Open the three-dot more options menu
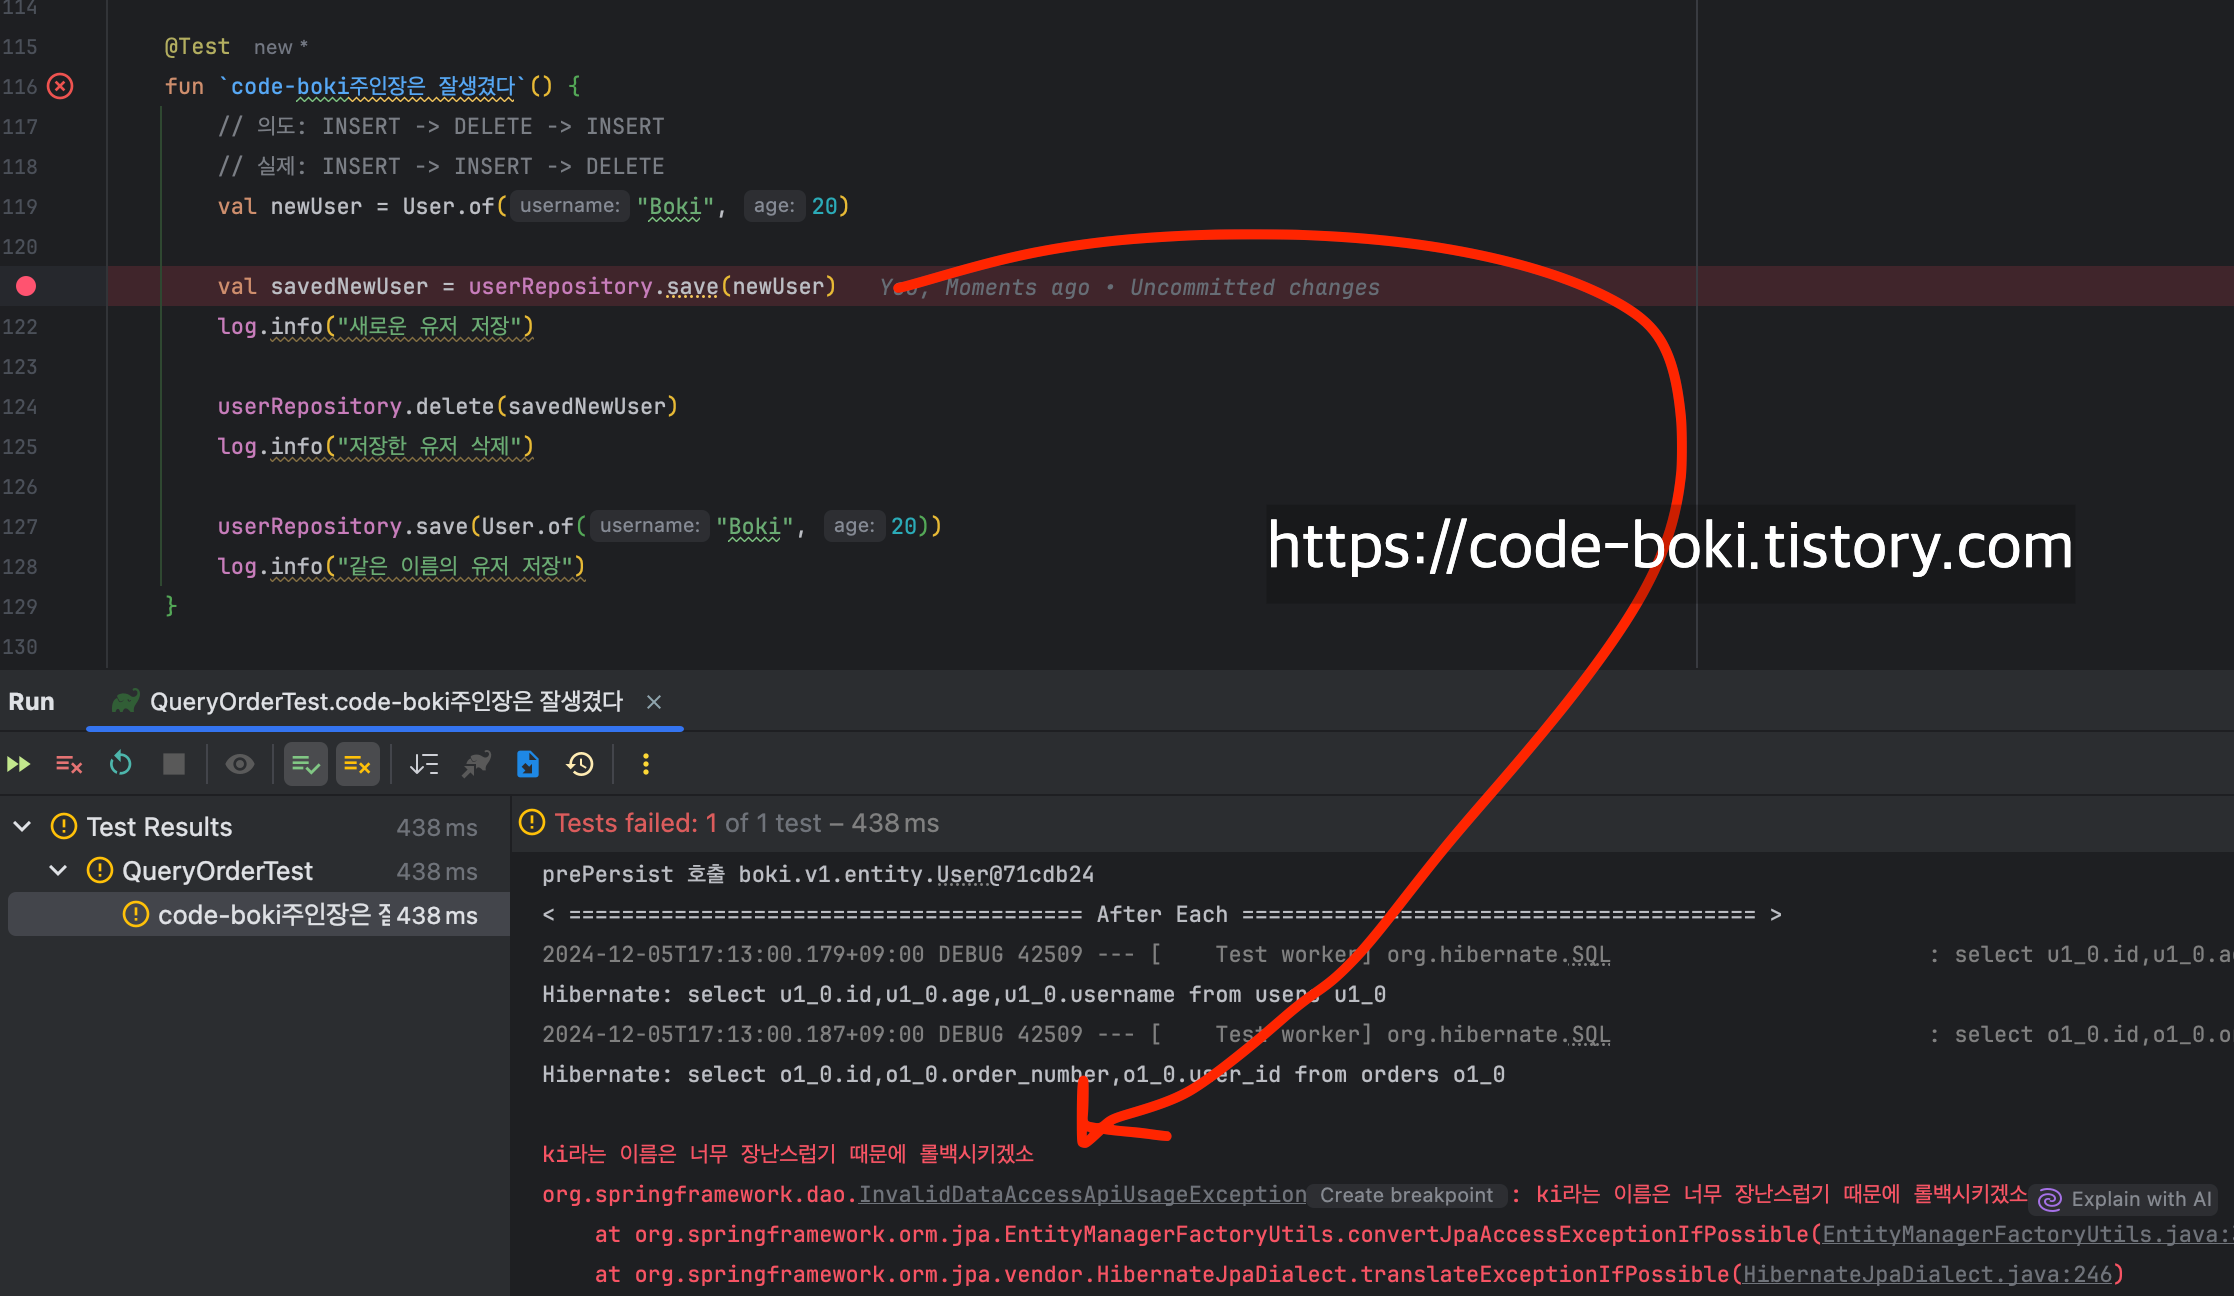This screenshot has width=2234, height=1296. [x=646, y=765]
